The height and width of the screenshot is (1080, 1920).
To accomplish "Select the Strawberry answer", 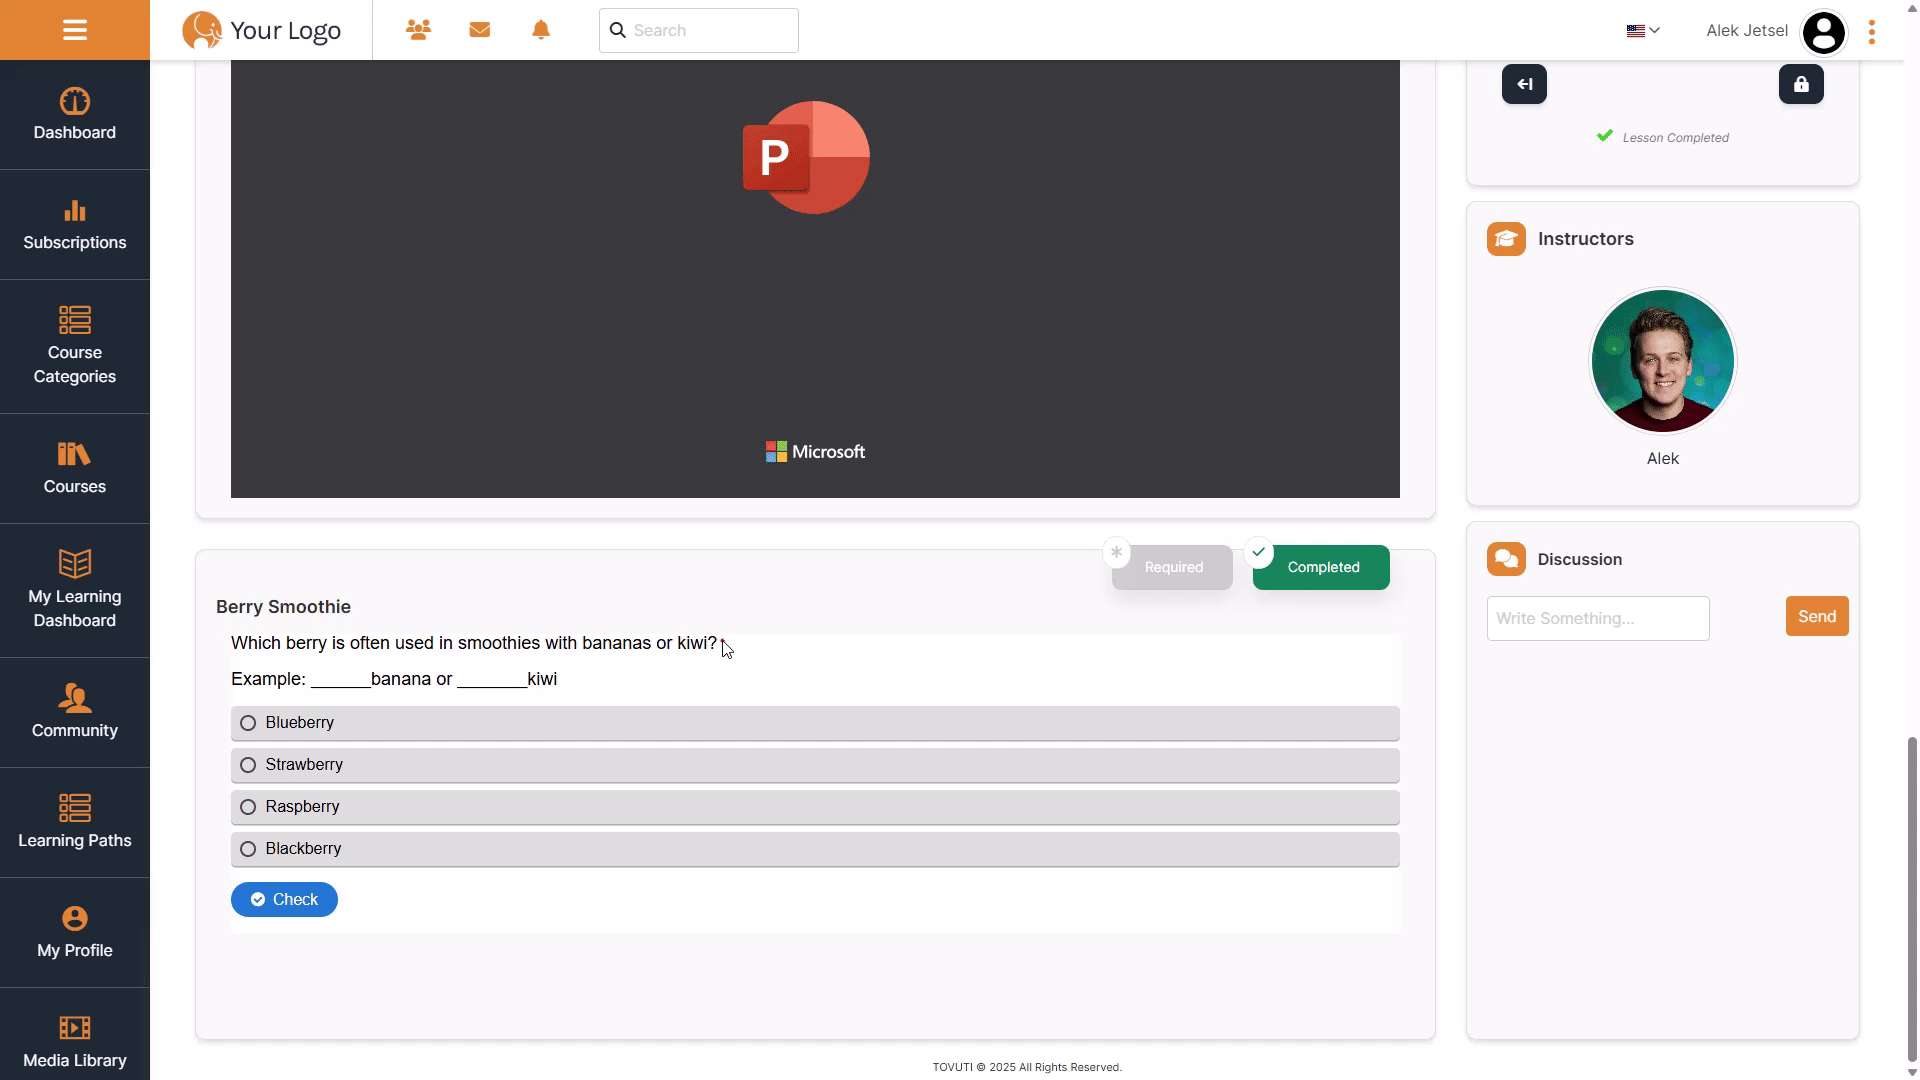I will click(x=815, y=765).
